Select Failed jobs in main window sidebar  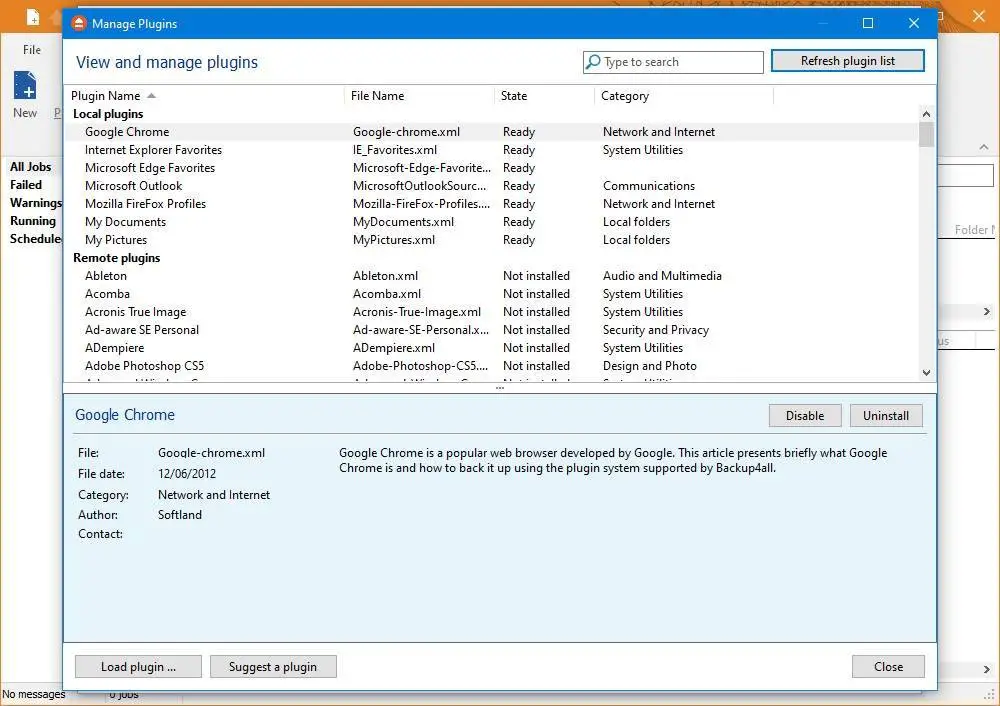26,184
